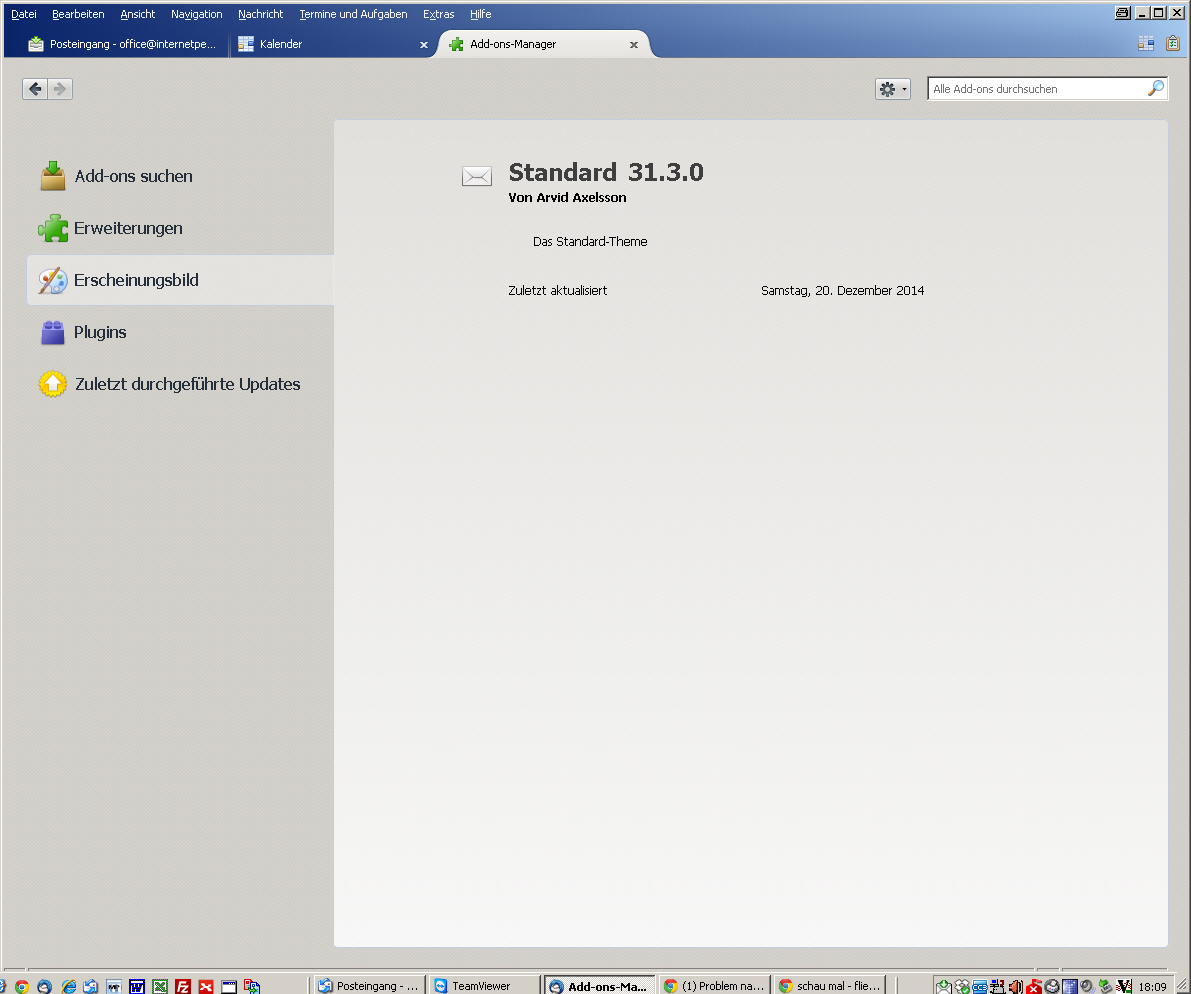
Task: Click the forward arrow navigation button
Action: [60, 89]
